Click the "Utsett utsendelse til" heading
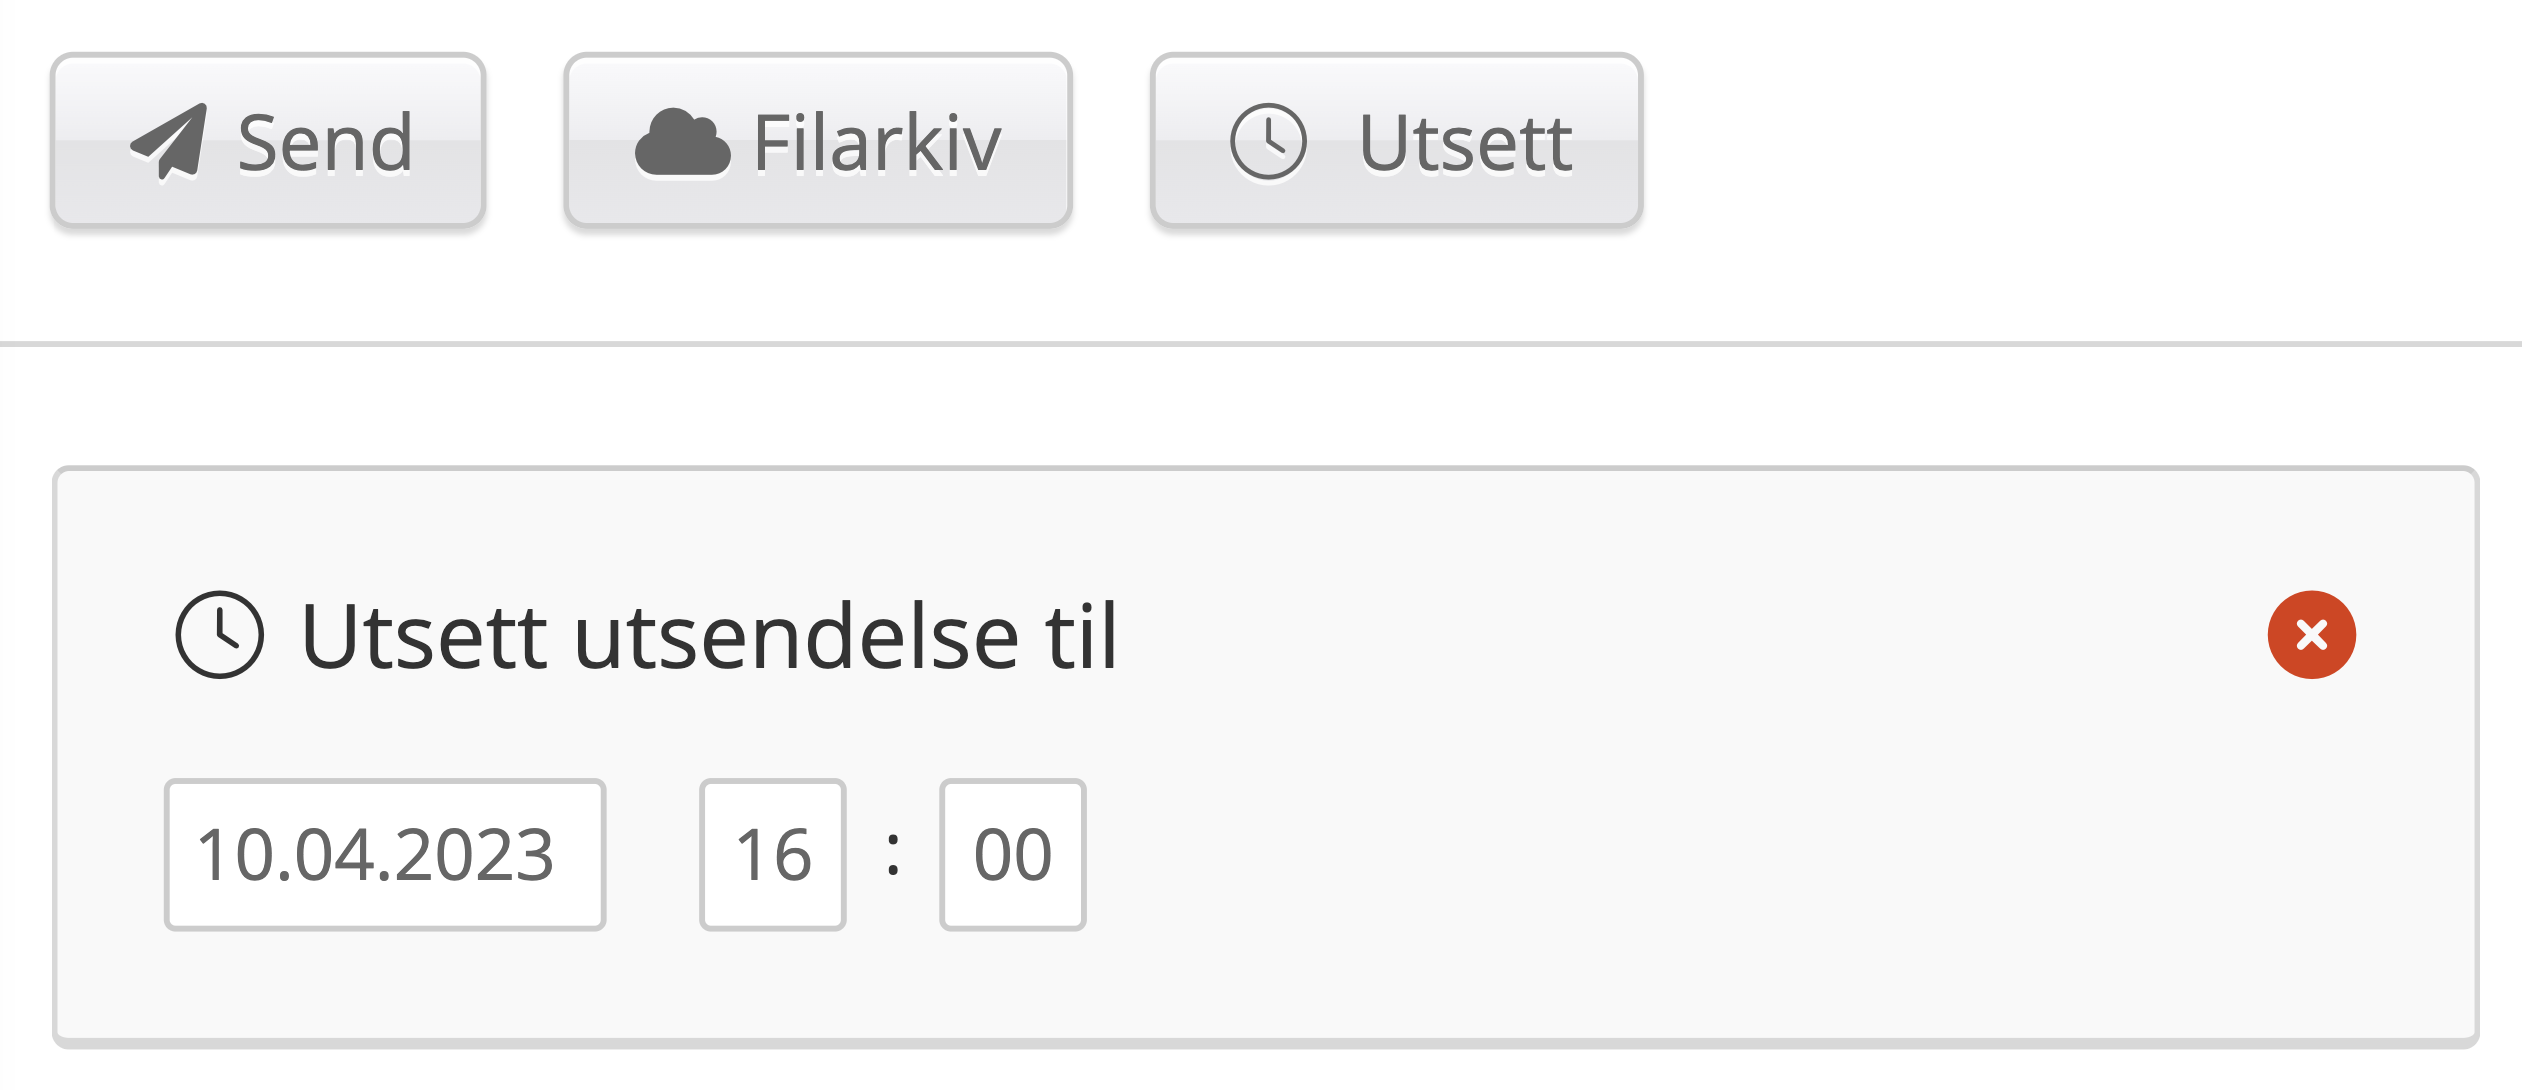The width and height of the screenshot is (2522, 1090). [708, 636]
